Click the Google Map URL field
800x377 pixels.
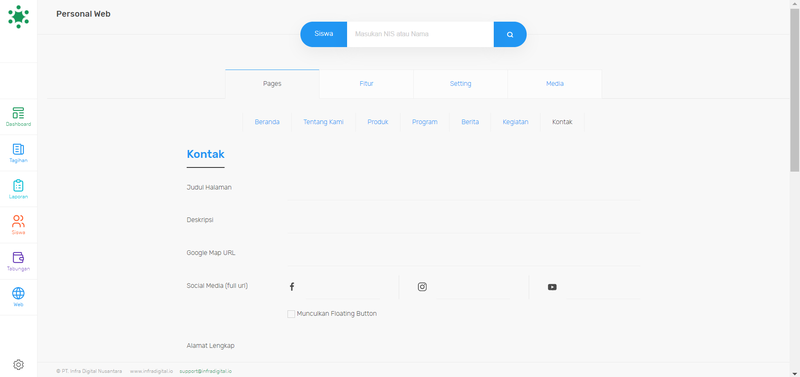464,253
